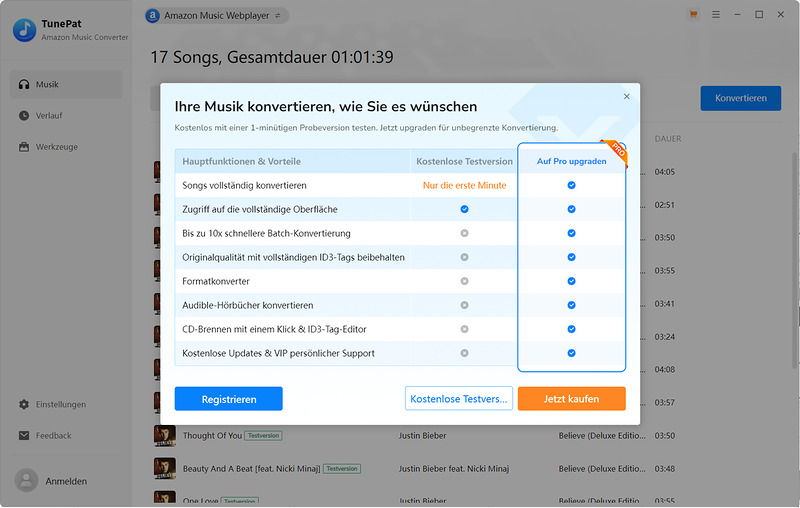Click the Jetzt kaufen button
The width and height of the screenshot is (800, 508).
tap(571, 399)
